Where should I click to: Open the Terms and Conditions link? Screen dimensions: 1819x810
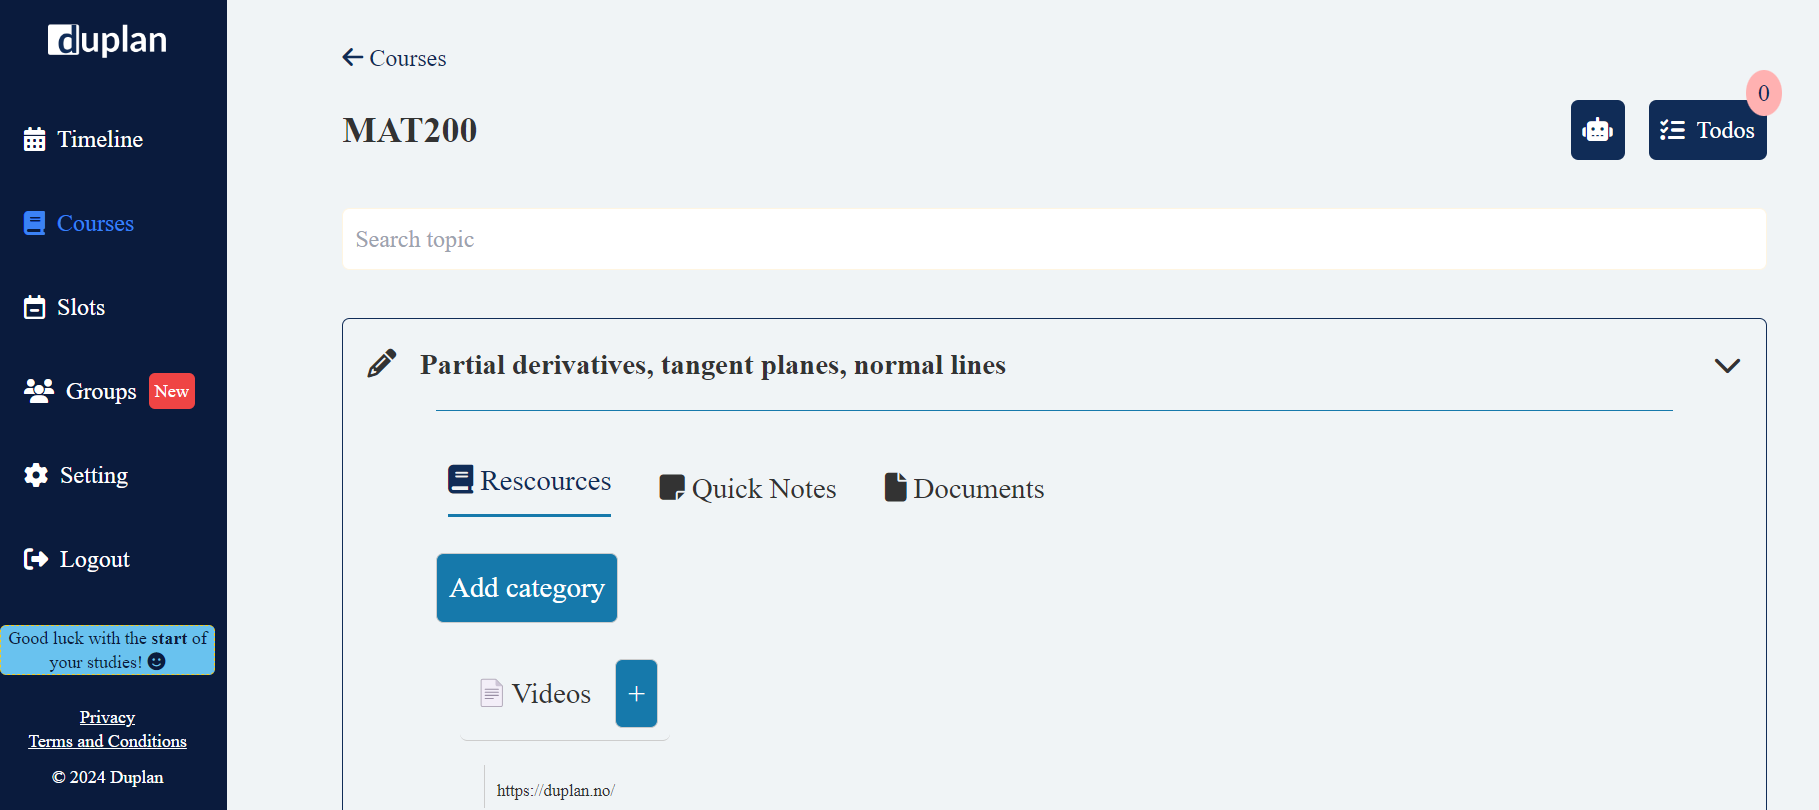click(107, 741)
